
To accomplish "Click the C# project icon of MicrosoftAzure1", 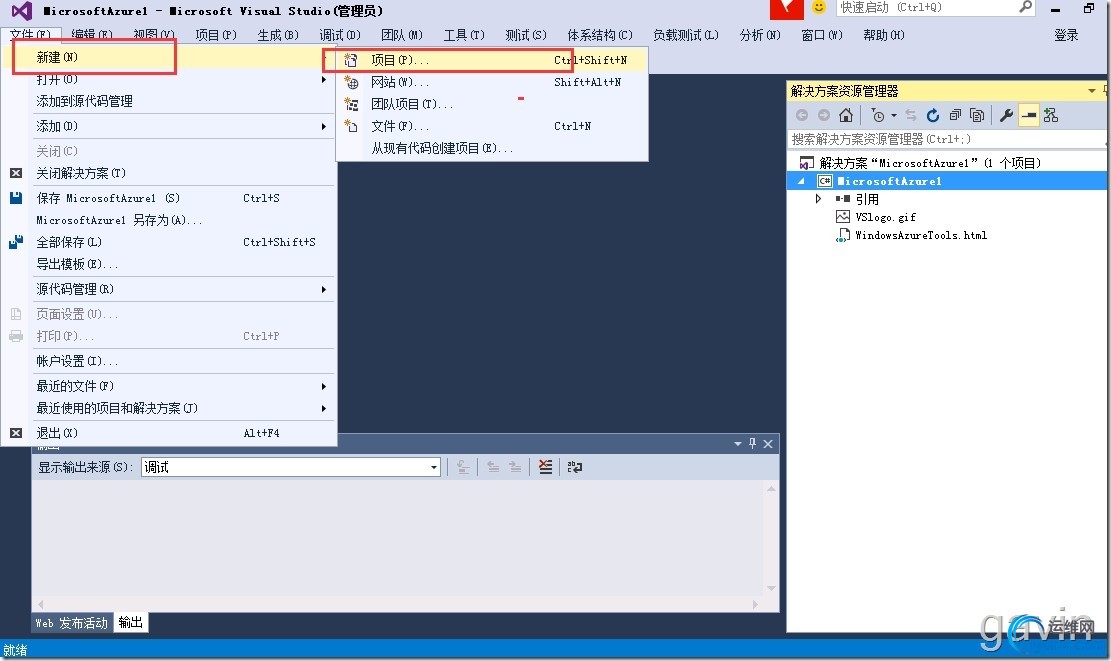I will (x=825, y=181).
